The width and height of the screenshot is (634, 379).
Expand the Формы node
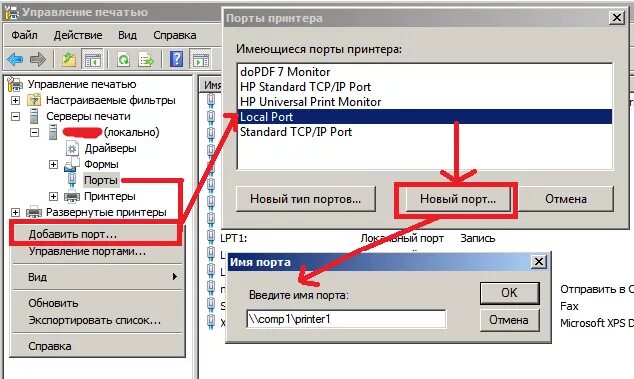tap(53, 164)
